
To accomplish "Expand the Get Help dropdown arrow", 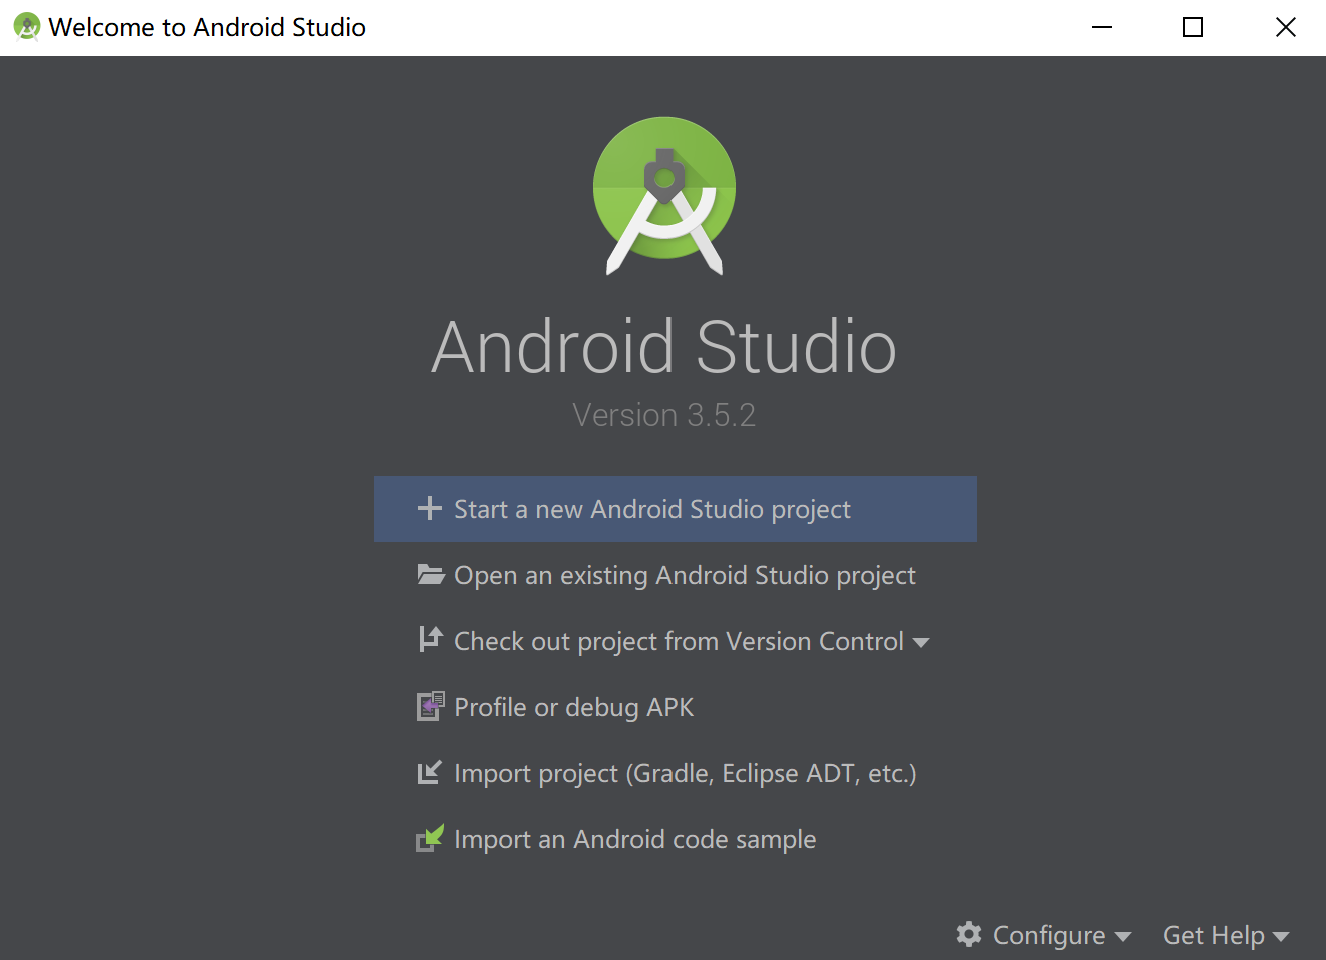I will [x=1280, y=937].
